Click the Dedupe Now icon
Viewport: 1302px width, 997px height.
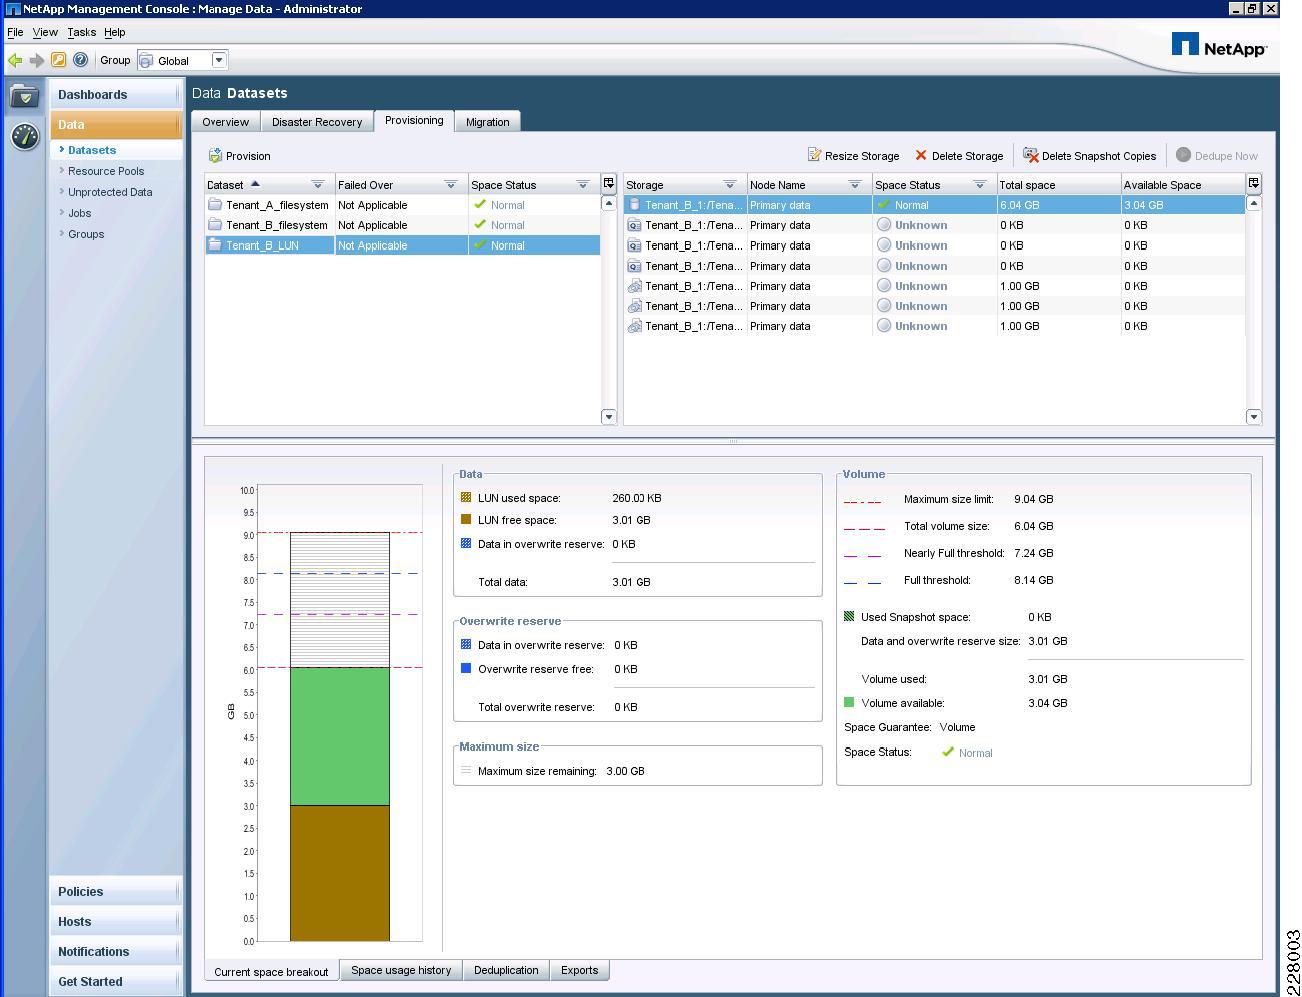click(1184, 155)
